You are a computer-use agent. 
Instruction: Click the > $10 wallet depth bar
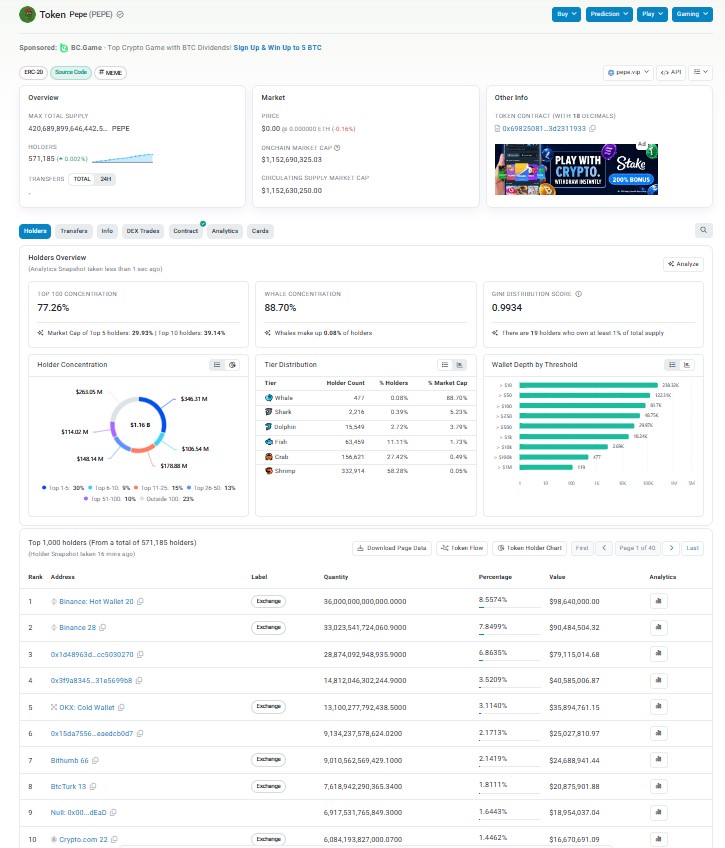[588, 385]
